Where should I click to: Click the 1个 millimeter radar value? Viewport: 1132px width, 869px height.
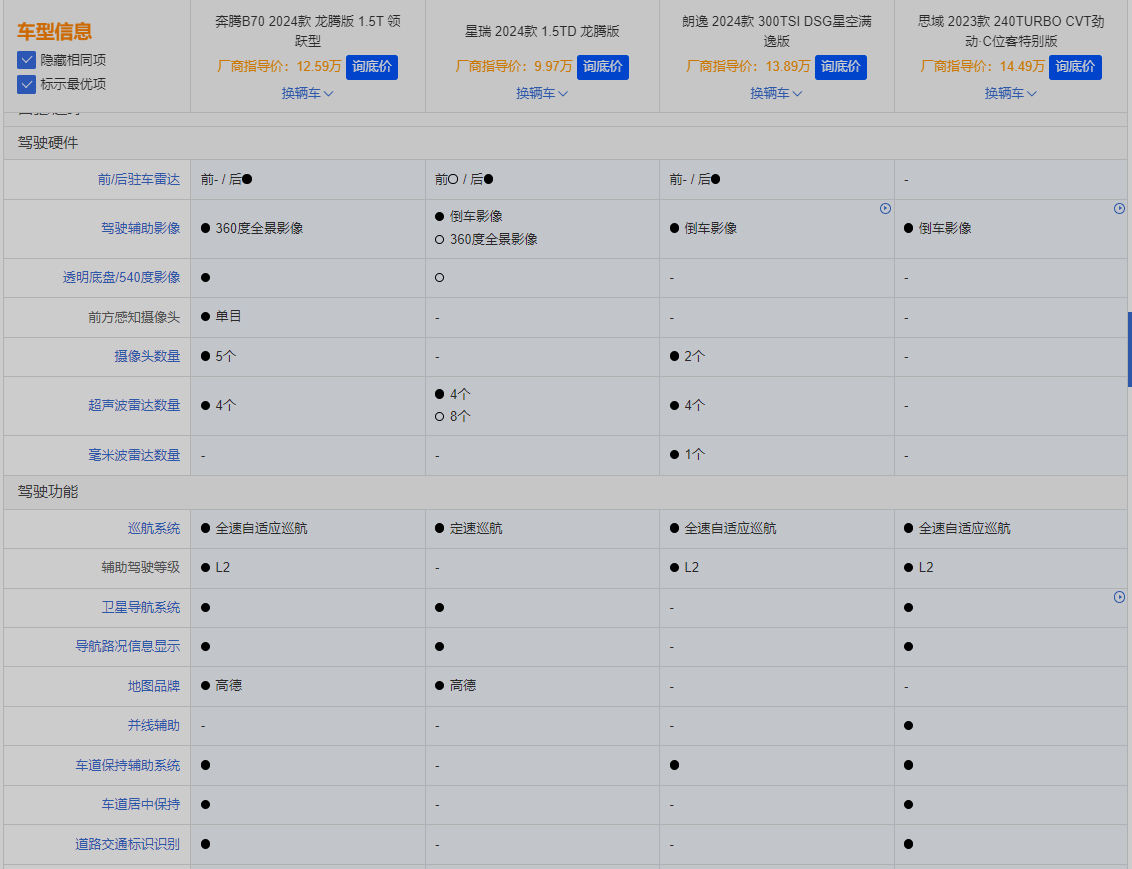pos(695,454)
